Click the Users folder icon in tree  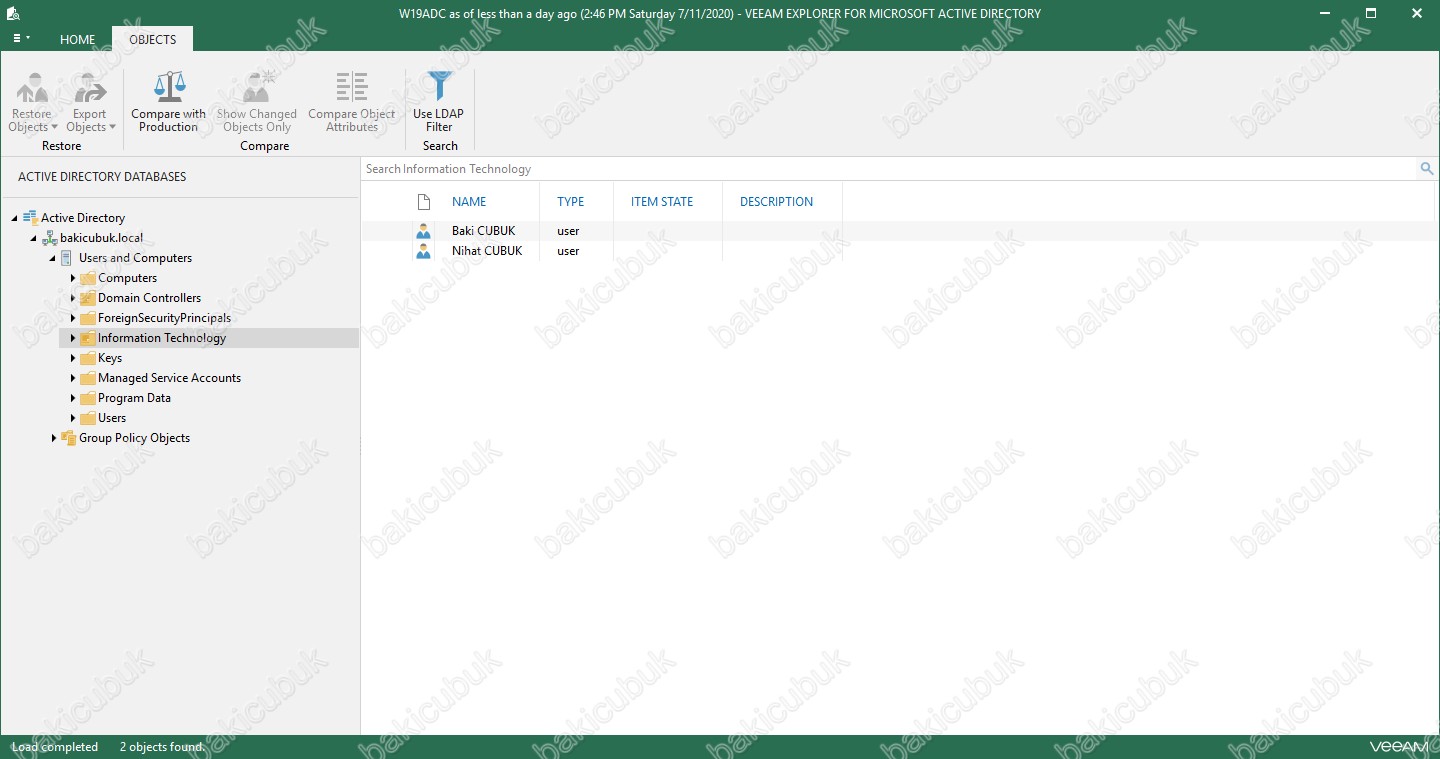pyautogui.click(x=88, y=418)
